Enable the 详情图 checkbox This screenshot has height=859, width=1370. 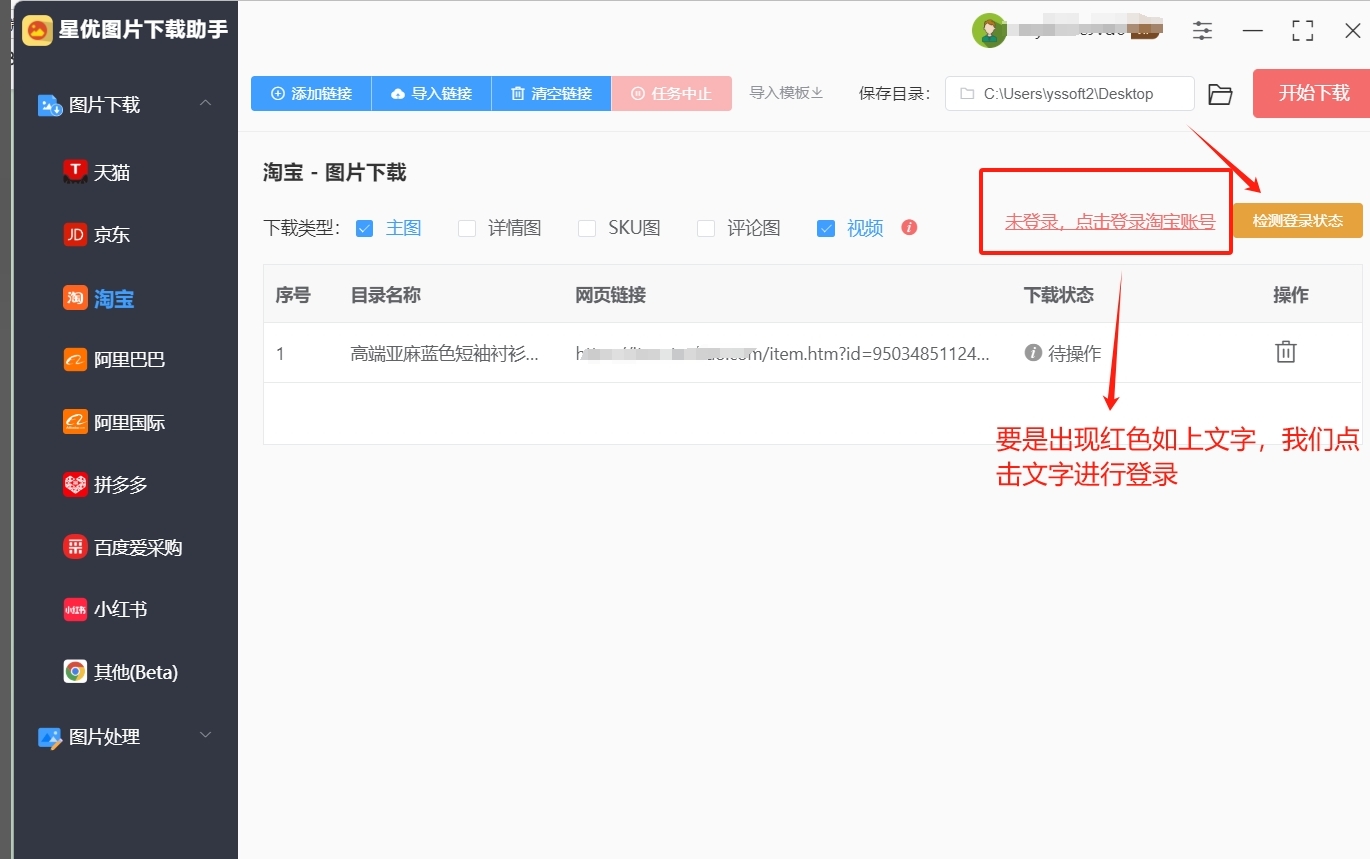coord(467,228)
